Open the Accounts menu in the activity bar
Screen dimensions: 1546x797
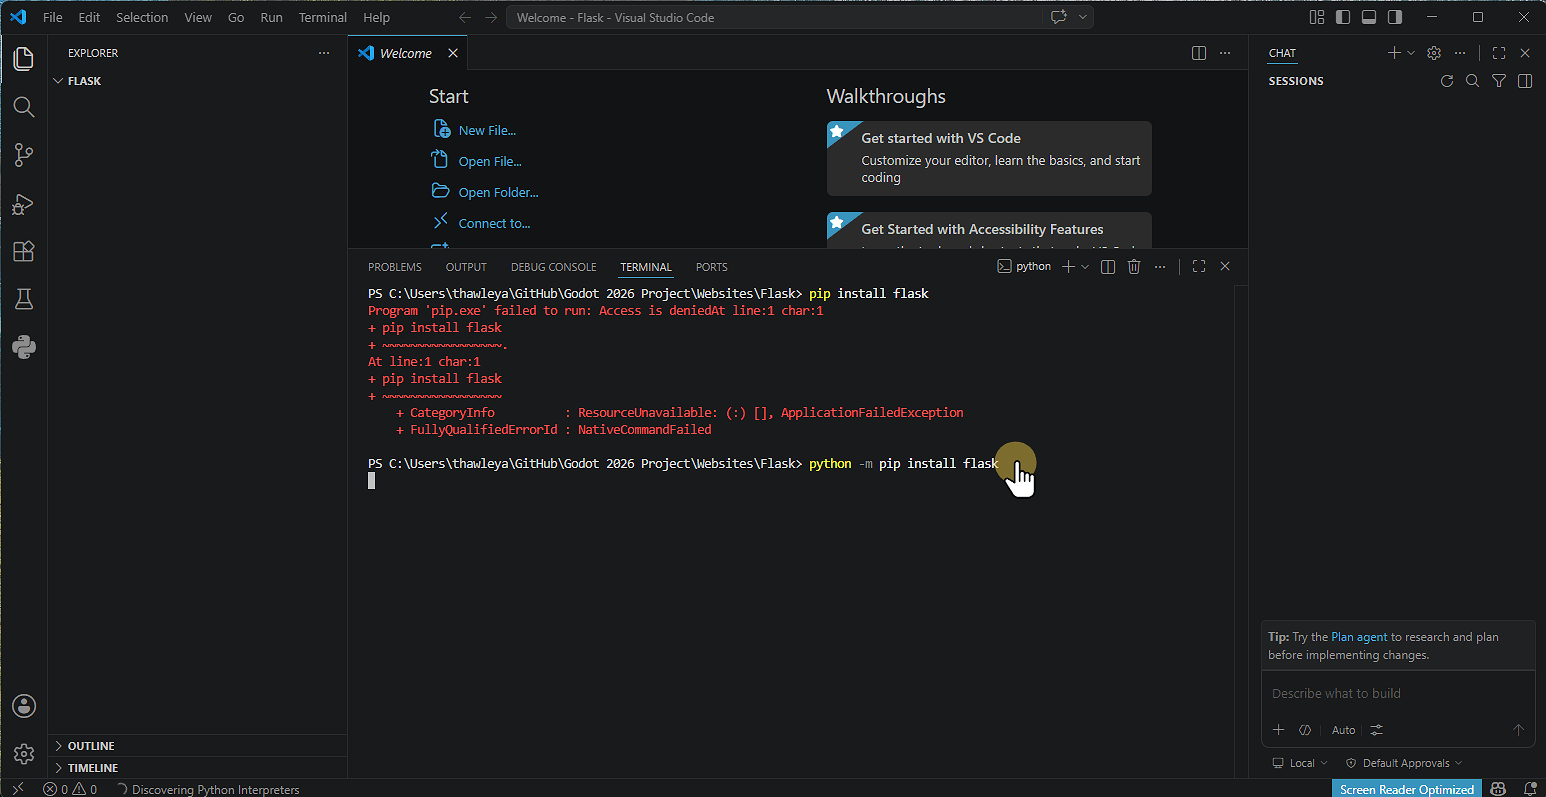click(x=24, y=706)
